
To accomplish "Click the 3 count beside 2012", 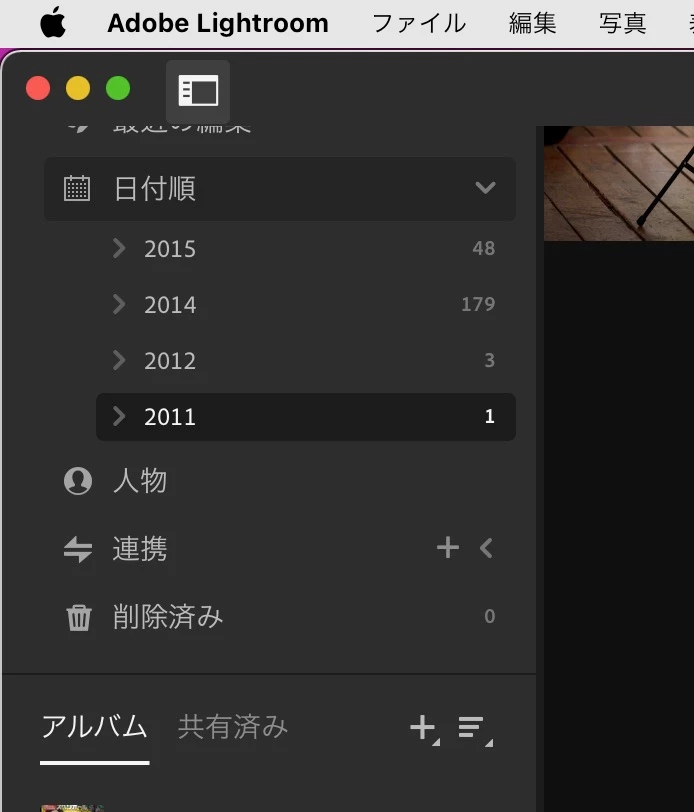I will [x=489, y=360].
